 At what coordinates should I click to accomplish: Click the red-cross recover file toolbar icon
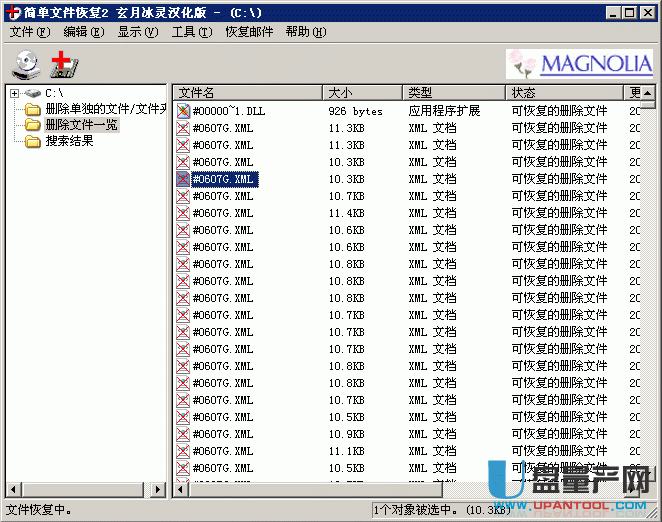[x=65, y=65]
